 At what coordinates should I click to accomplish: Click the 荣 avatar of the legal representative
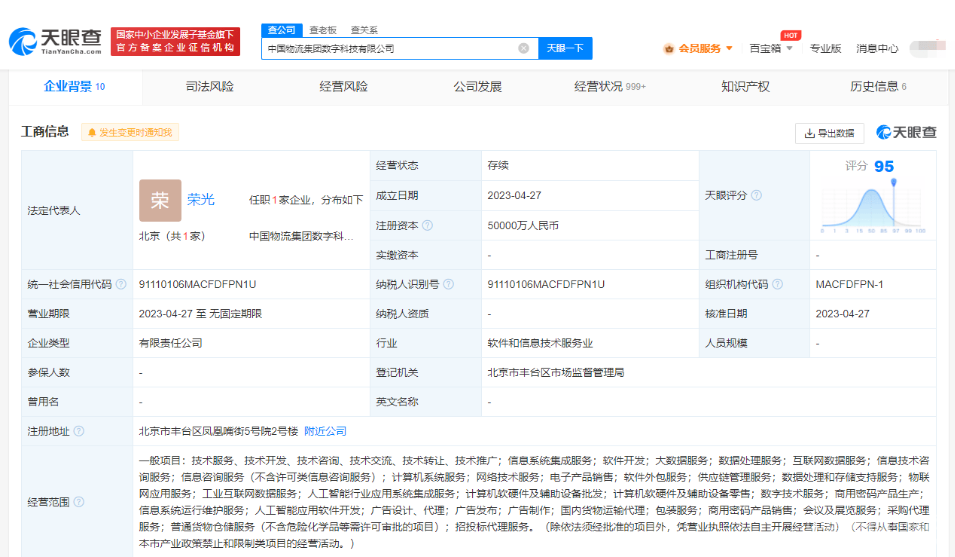[x=160, y=200]
